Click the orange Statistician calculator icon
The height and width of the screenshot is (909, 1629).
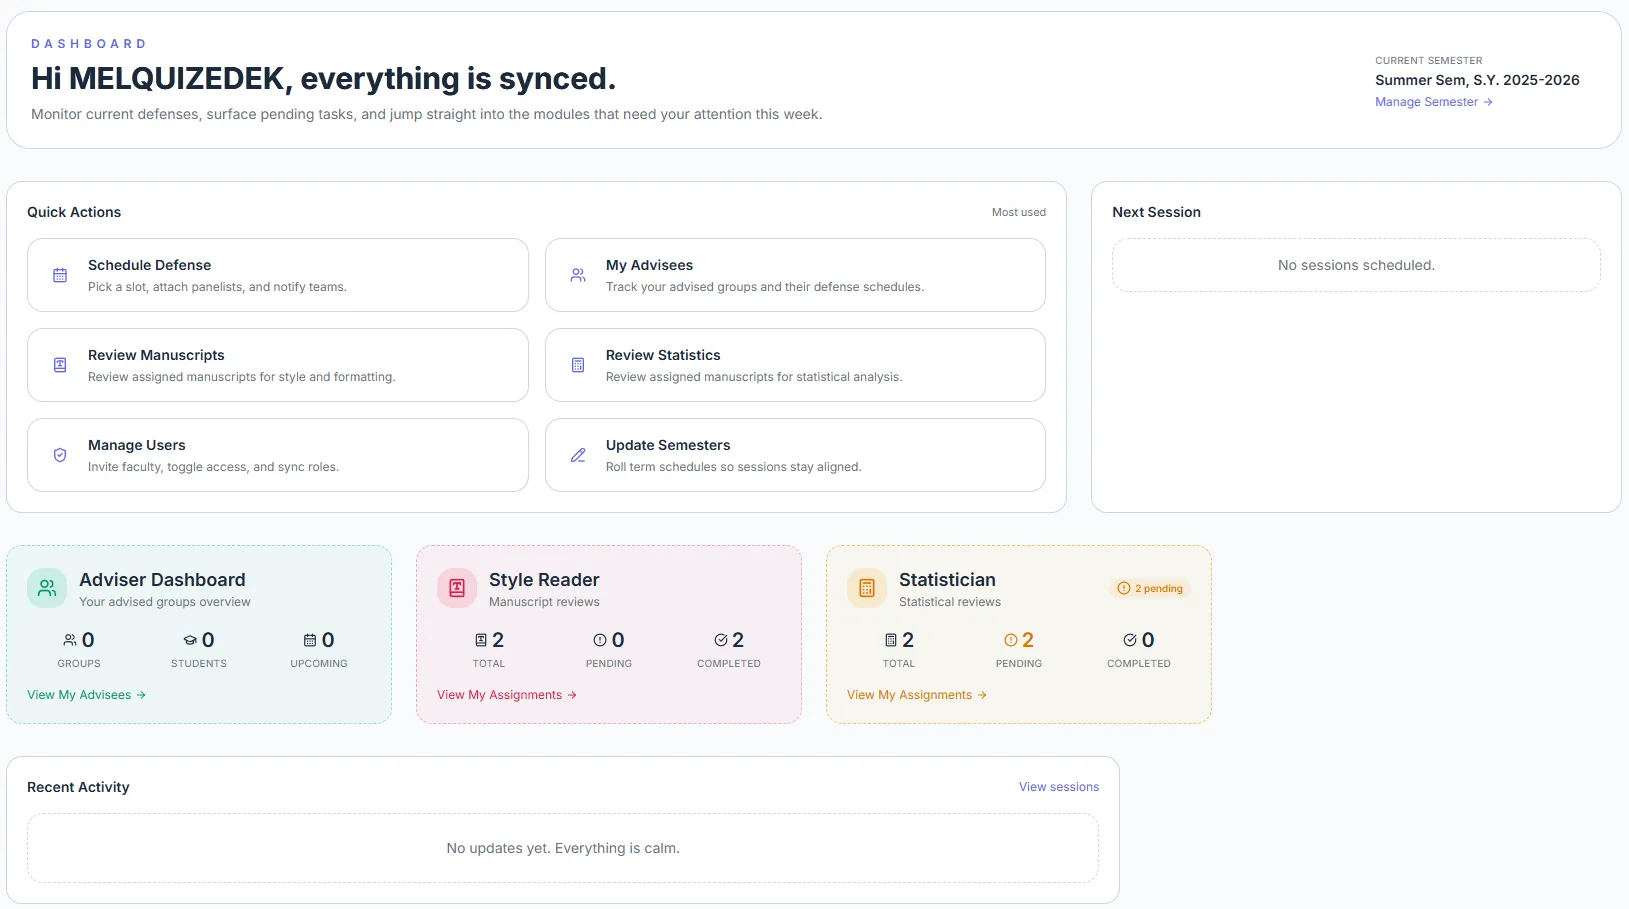pyautogui.click(x=867, y=588)
